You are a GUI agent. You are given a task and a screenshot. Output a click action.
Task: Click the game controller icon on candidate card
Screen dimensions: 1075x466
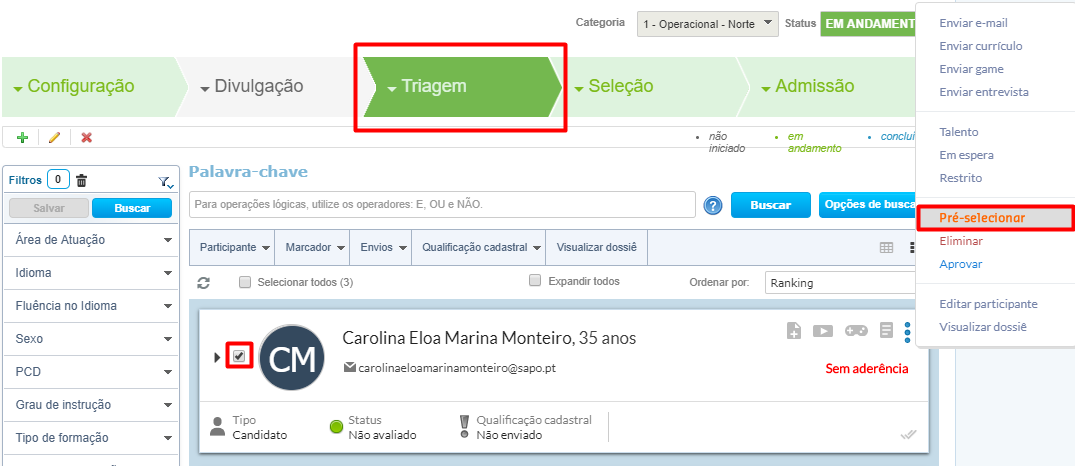(857, 330)
